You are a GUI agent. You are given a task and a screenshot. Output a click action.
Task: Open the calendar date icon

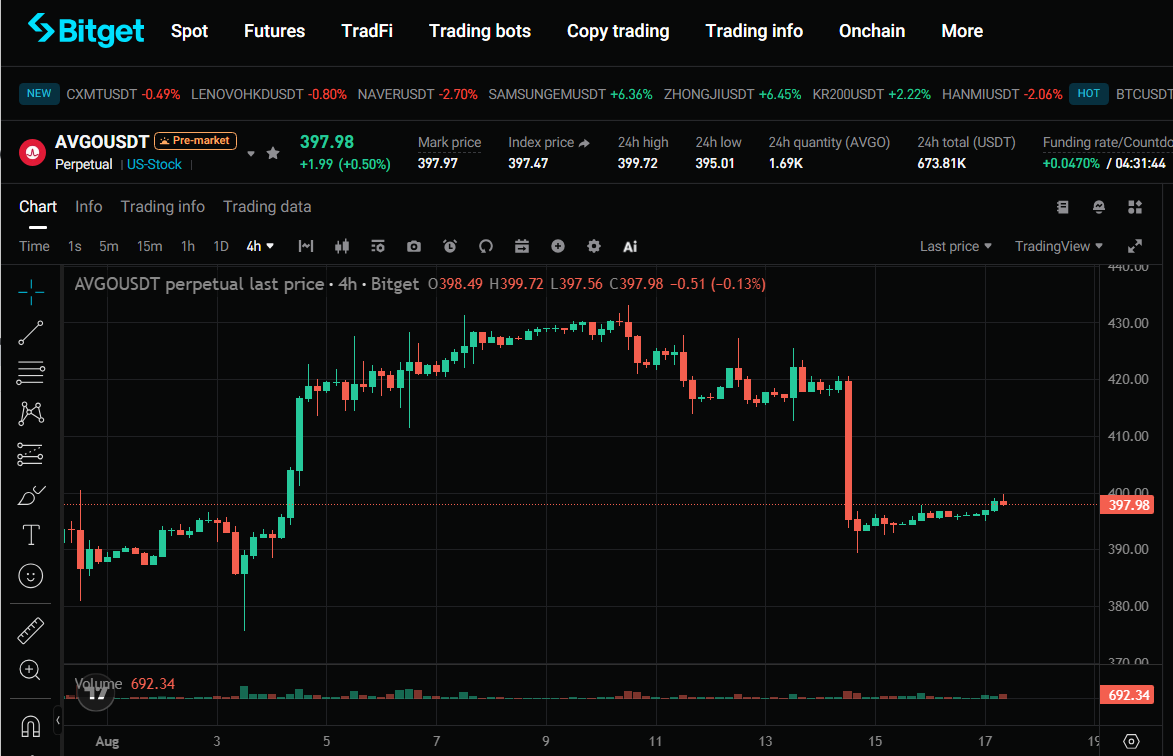tap(521, 246)
